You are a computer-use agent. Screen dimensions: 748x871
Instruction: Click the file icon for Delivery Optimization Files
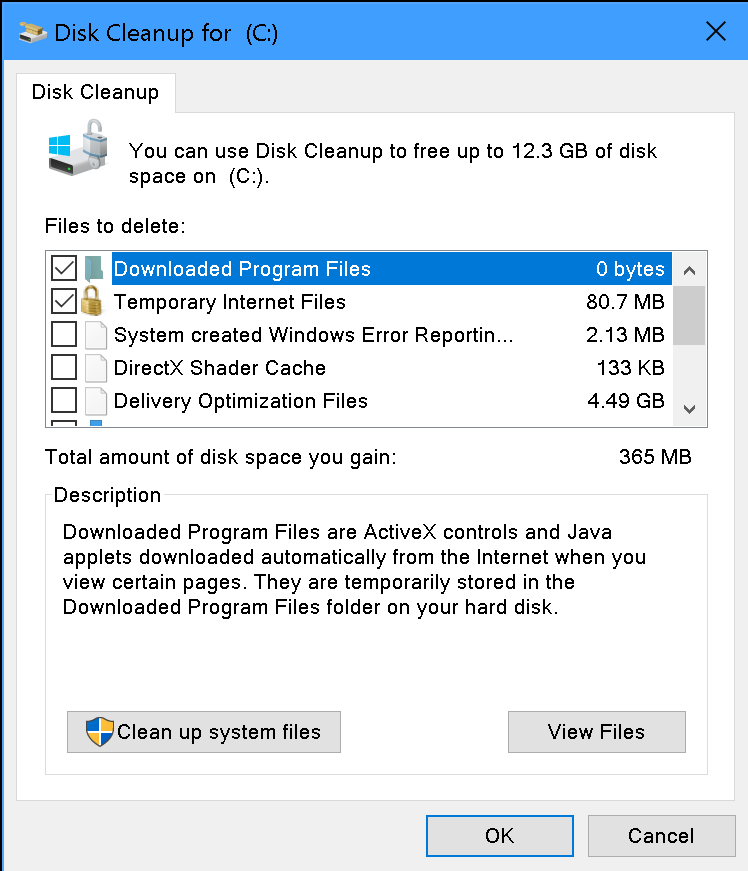(x=97, y=401)
